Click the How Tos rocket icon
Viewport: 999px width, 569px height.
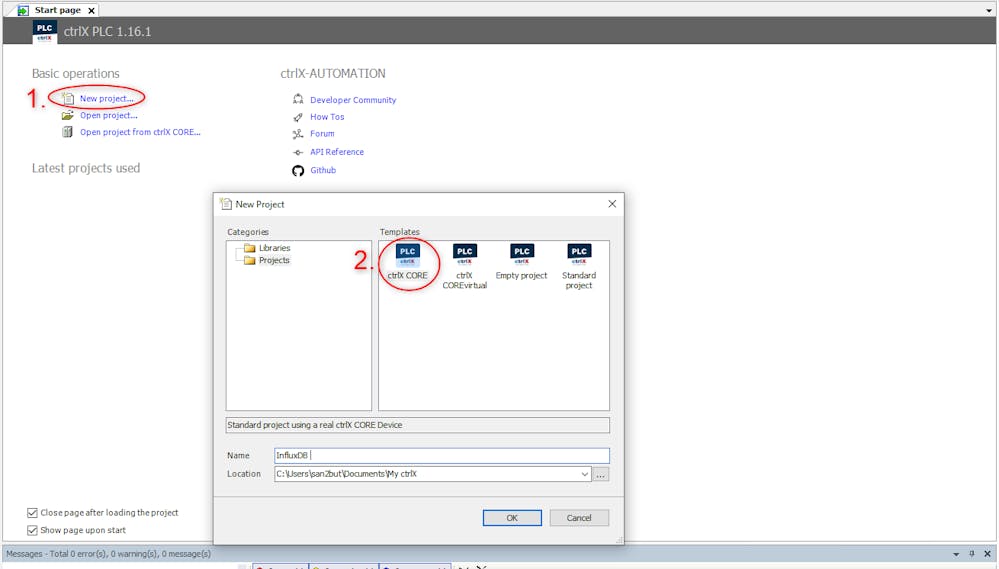pyautogui.click(x=298, y=117)
